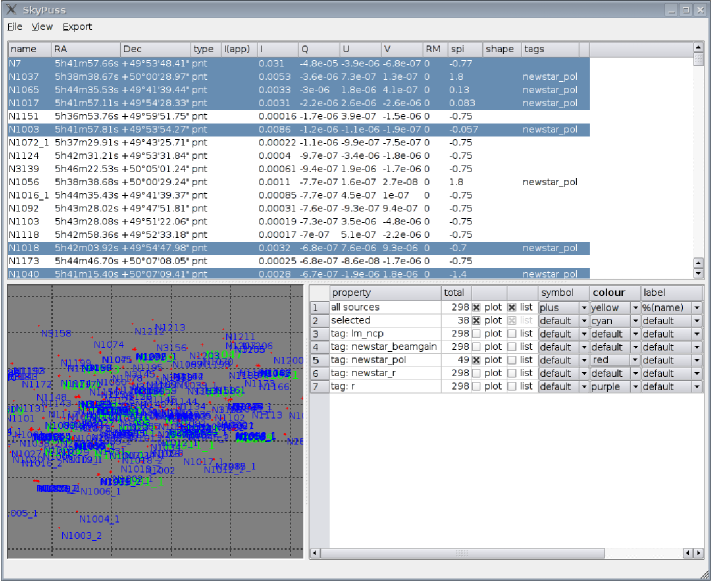
Task: Click the N1003_2 source label in plot
Action: pyautogui.click(x=81, y=535)
